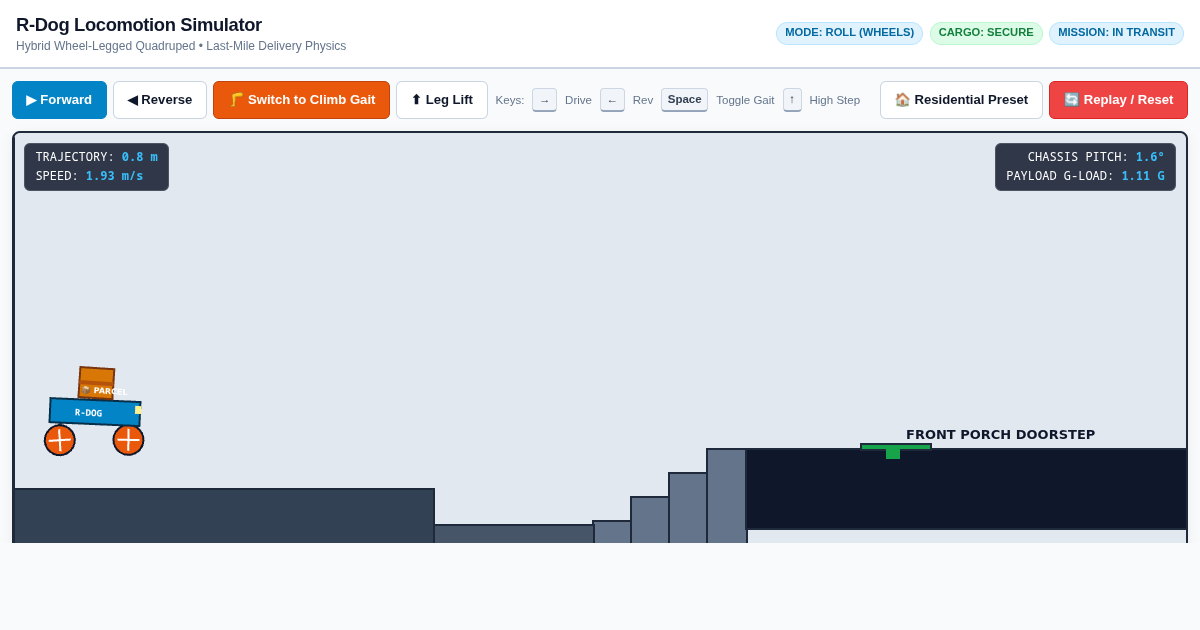This screenshot has width=1200, height=630.
Task: Click the Chassis Pitch and G-Load panel
Action: pos(1085,167)
